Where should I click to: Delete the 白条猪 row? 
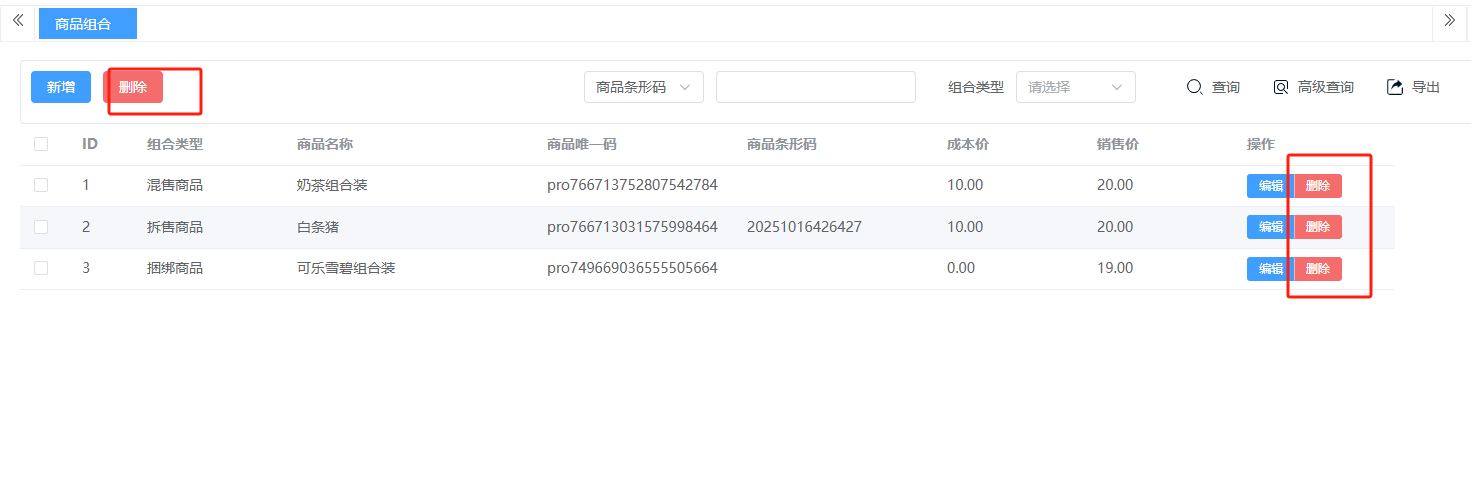coord(1318,227)
